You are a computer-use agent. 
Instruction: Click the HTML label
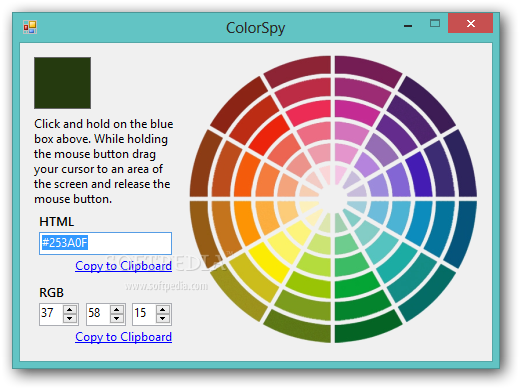(56, 222)
